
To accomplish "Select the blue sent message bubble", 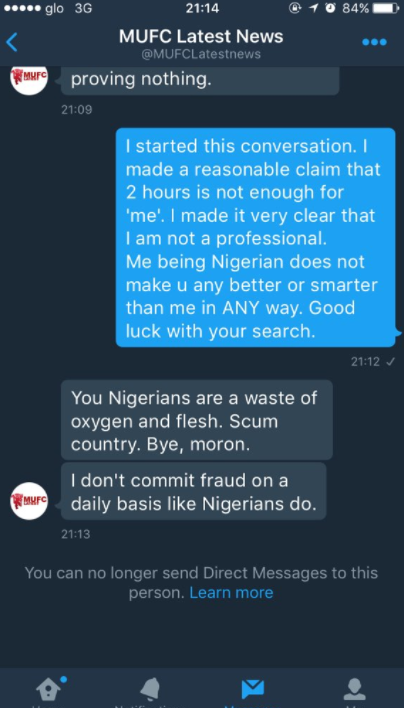I will 256,238.
